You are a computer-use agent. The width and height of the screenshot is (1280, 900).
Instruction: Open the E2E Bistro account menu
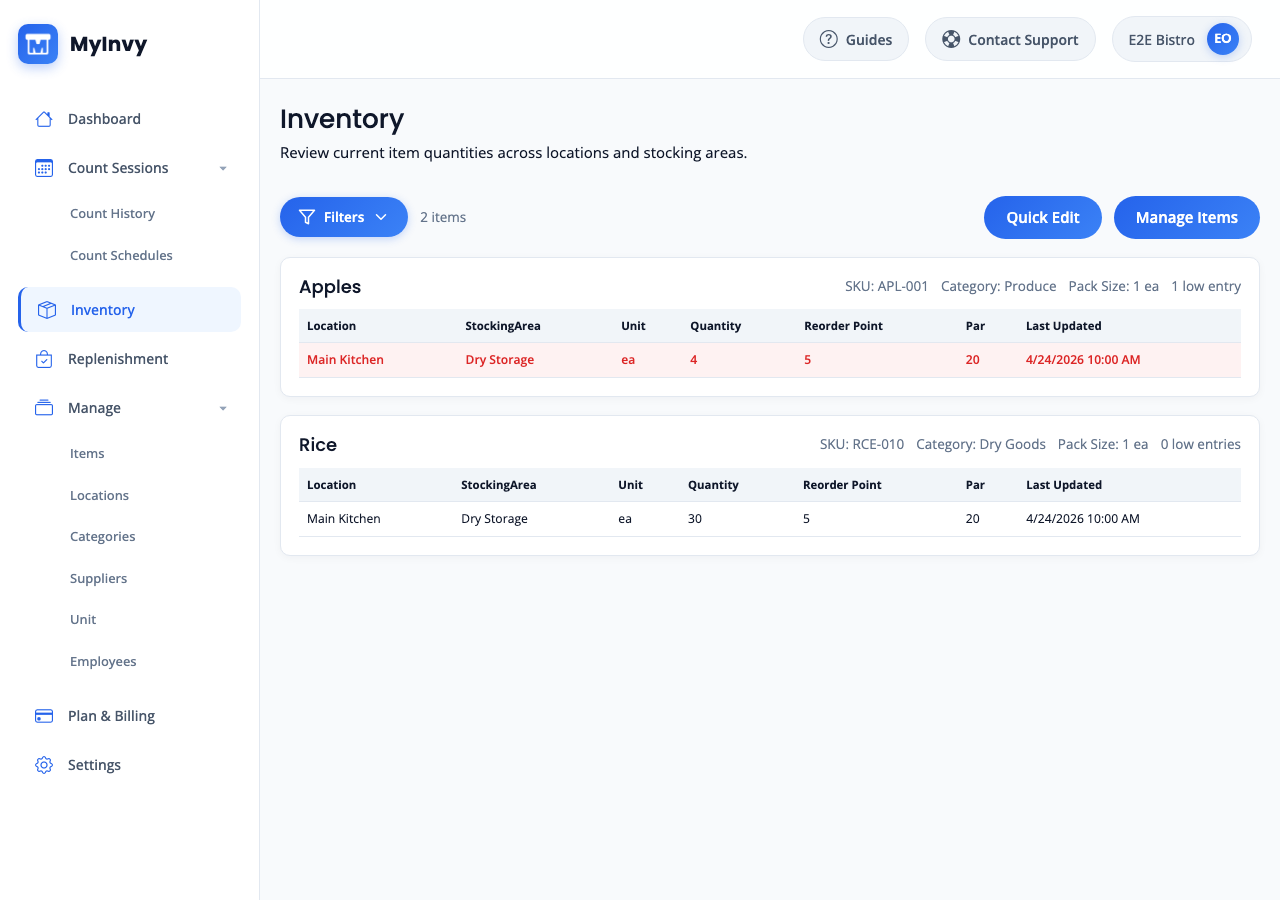click(x=1182, y=39)
